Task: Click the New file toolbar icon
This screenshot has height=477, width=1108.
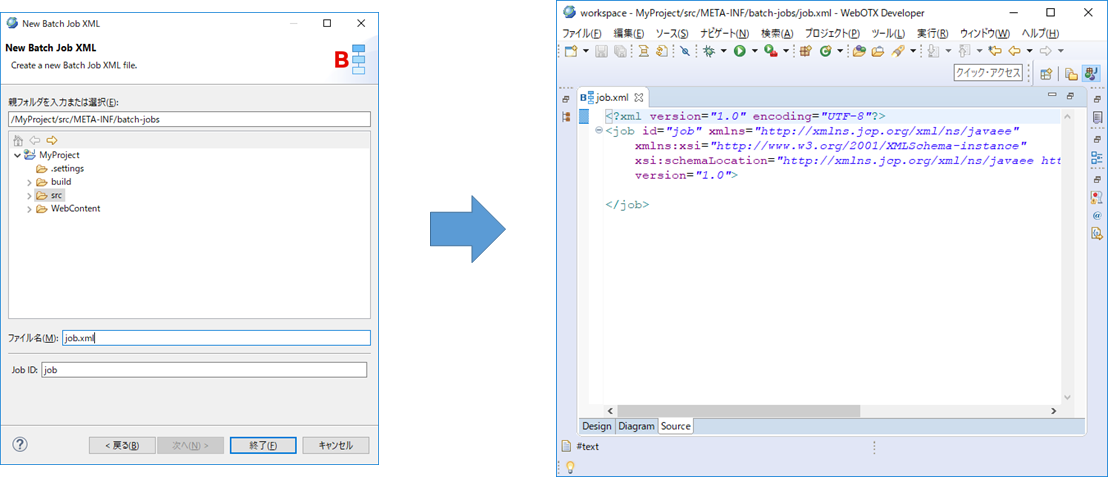Action: pyautogui.click(x=570, y=51)
